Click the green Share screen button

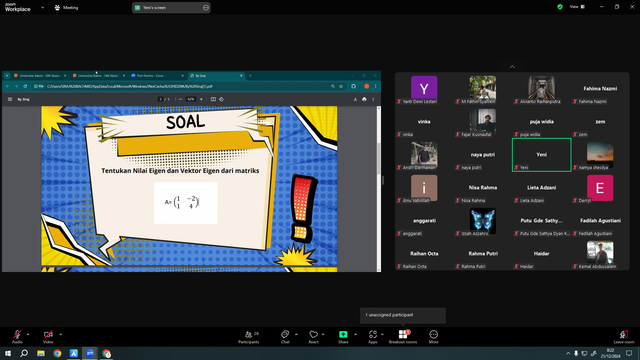(343, 337)
